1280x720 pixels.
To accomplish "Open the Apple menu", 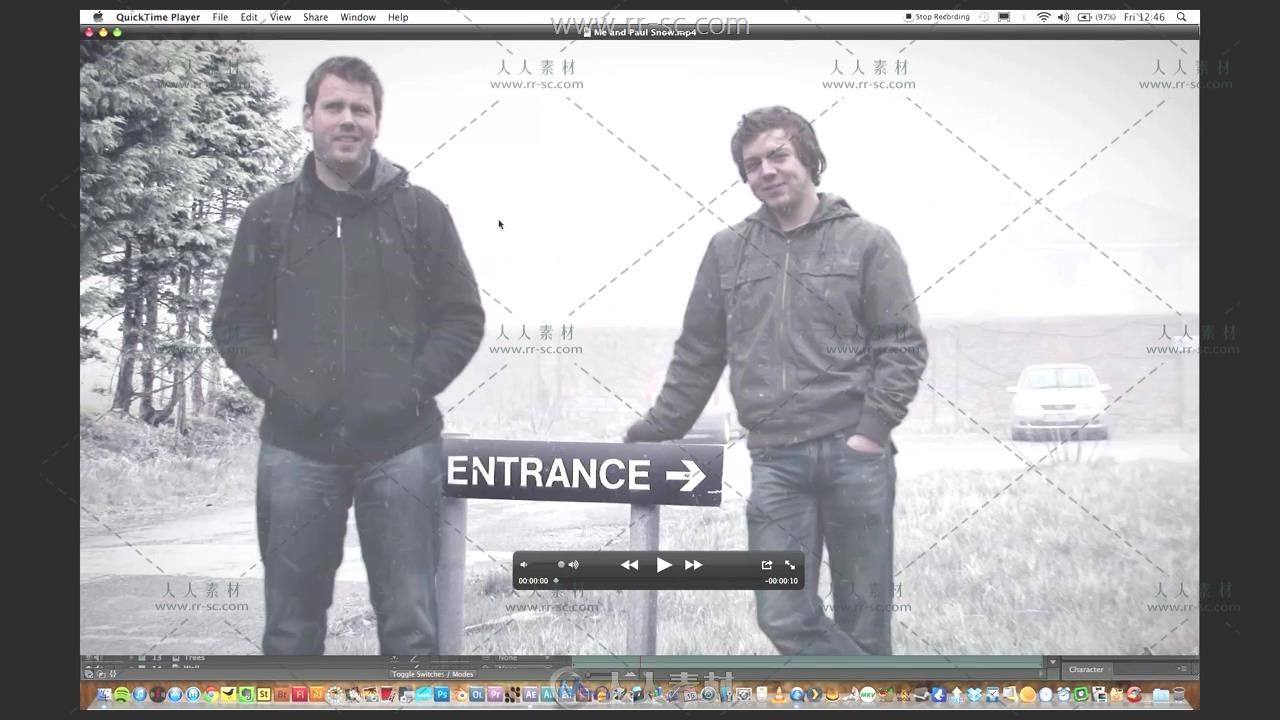I will 97,17.
